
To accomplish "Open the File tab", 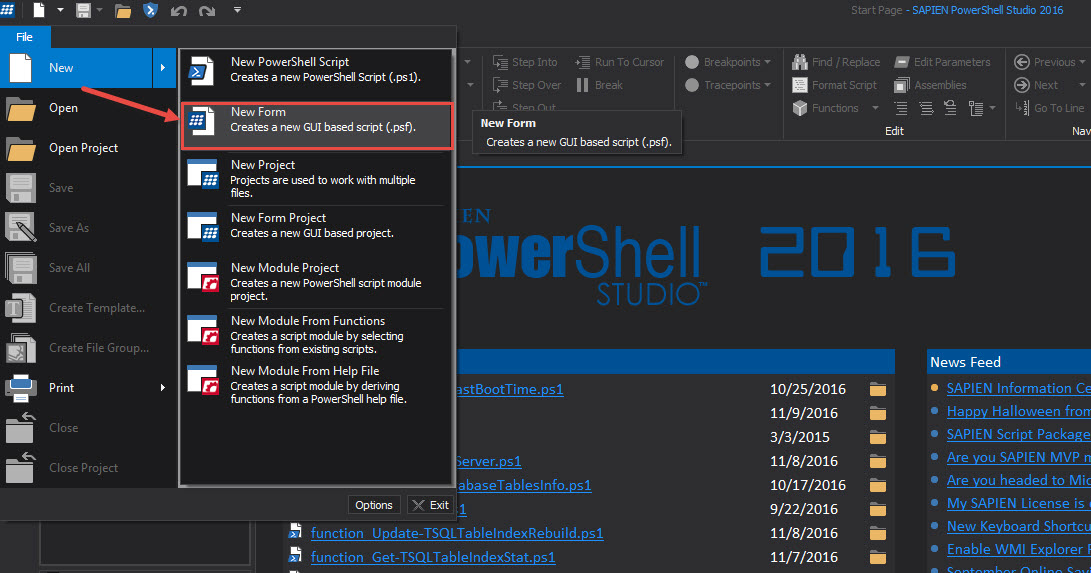I will [24, 37].
